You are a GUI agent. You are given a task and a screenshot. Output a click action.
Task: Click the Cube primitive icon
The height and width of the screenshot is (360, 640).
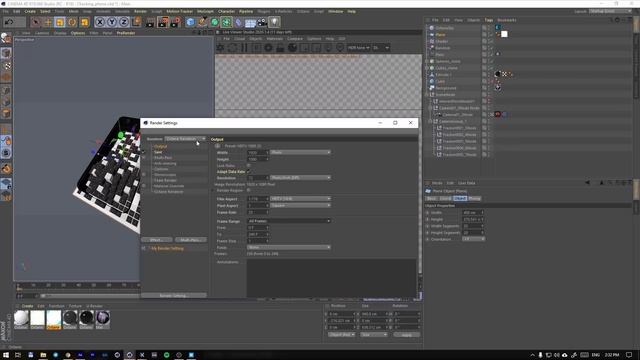[190, 22]
